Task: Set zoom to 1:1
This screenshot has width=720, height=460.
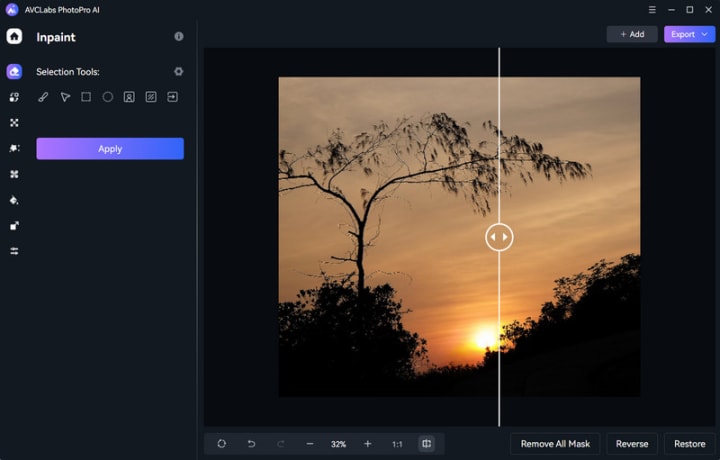Action: click(x=397, y=444)
